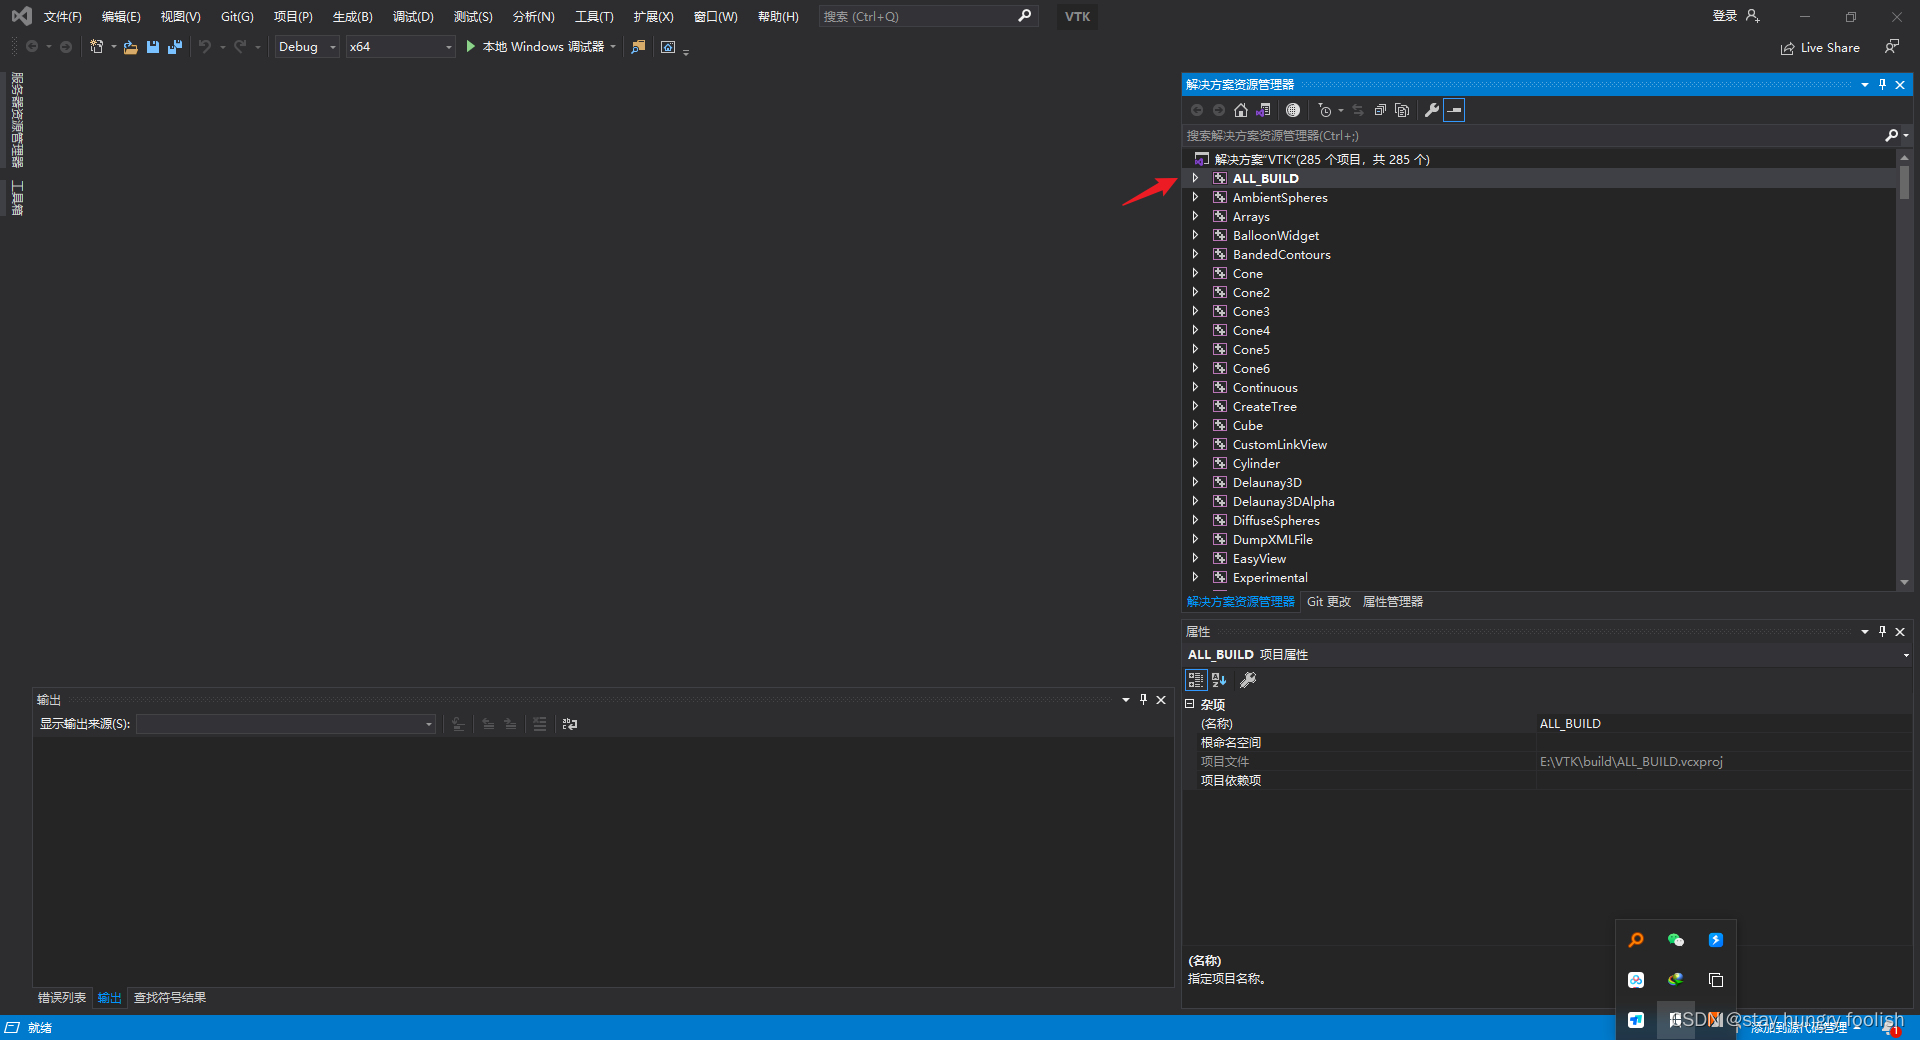Click the globe-shaped filter icon in Solution Explorer

click(1293, 110)
